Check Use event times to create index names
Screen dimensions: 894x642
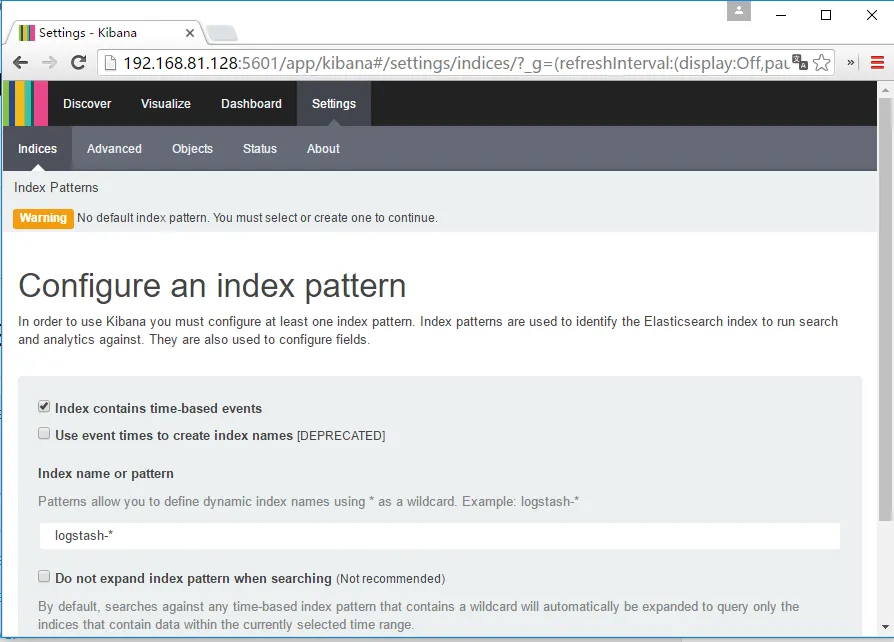(44, 433)
